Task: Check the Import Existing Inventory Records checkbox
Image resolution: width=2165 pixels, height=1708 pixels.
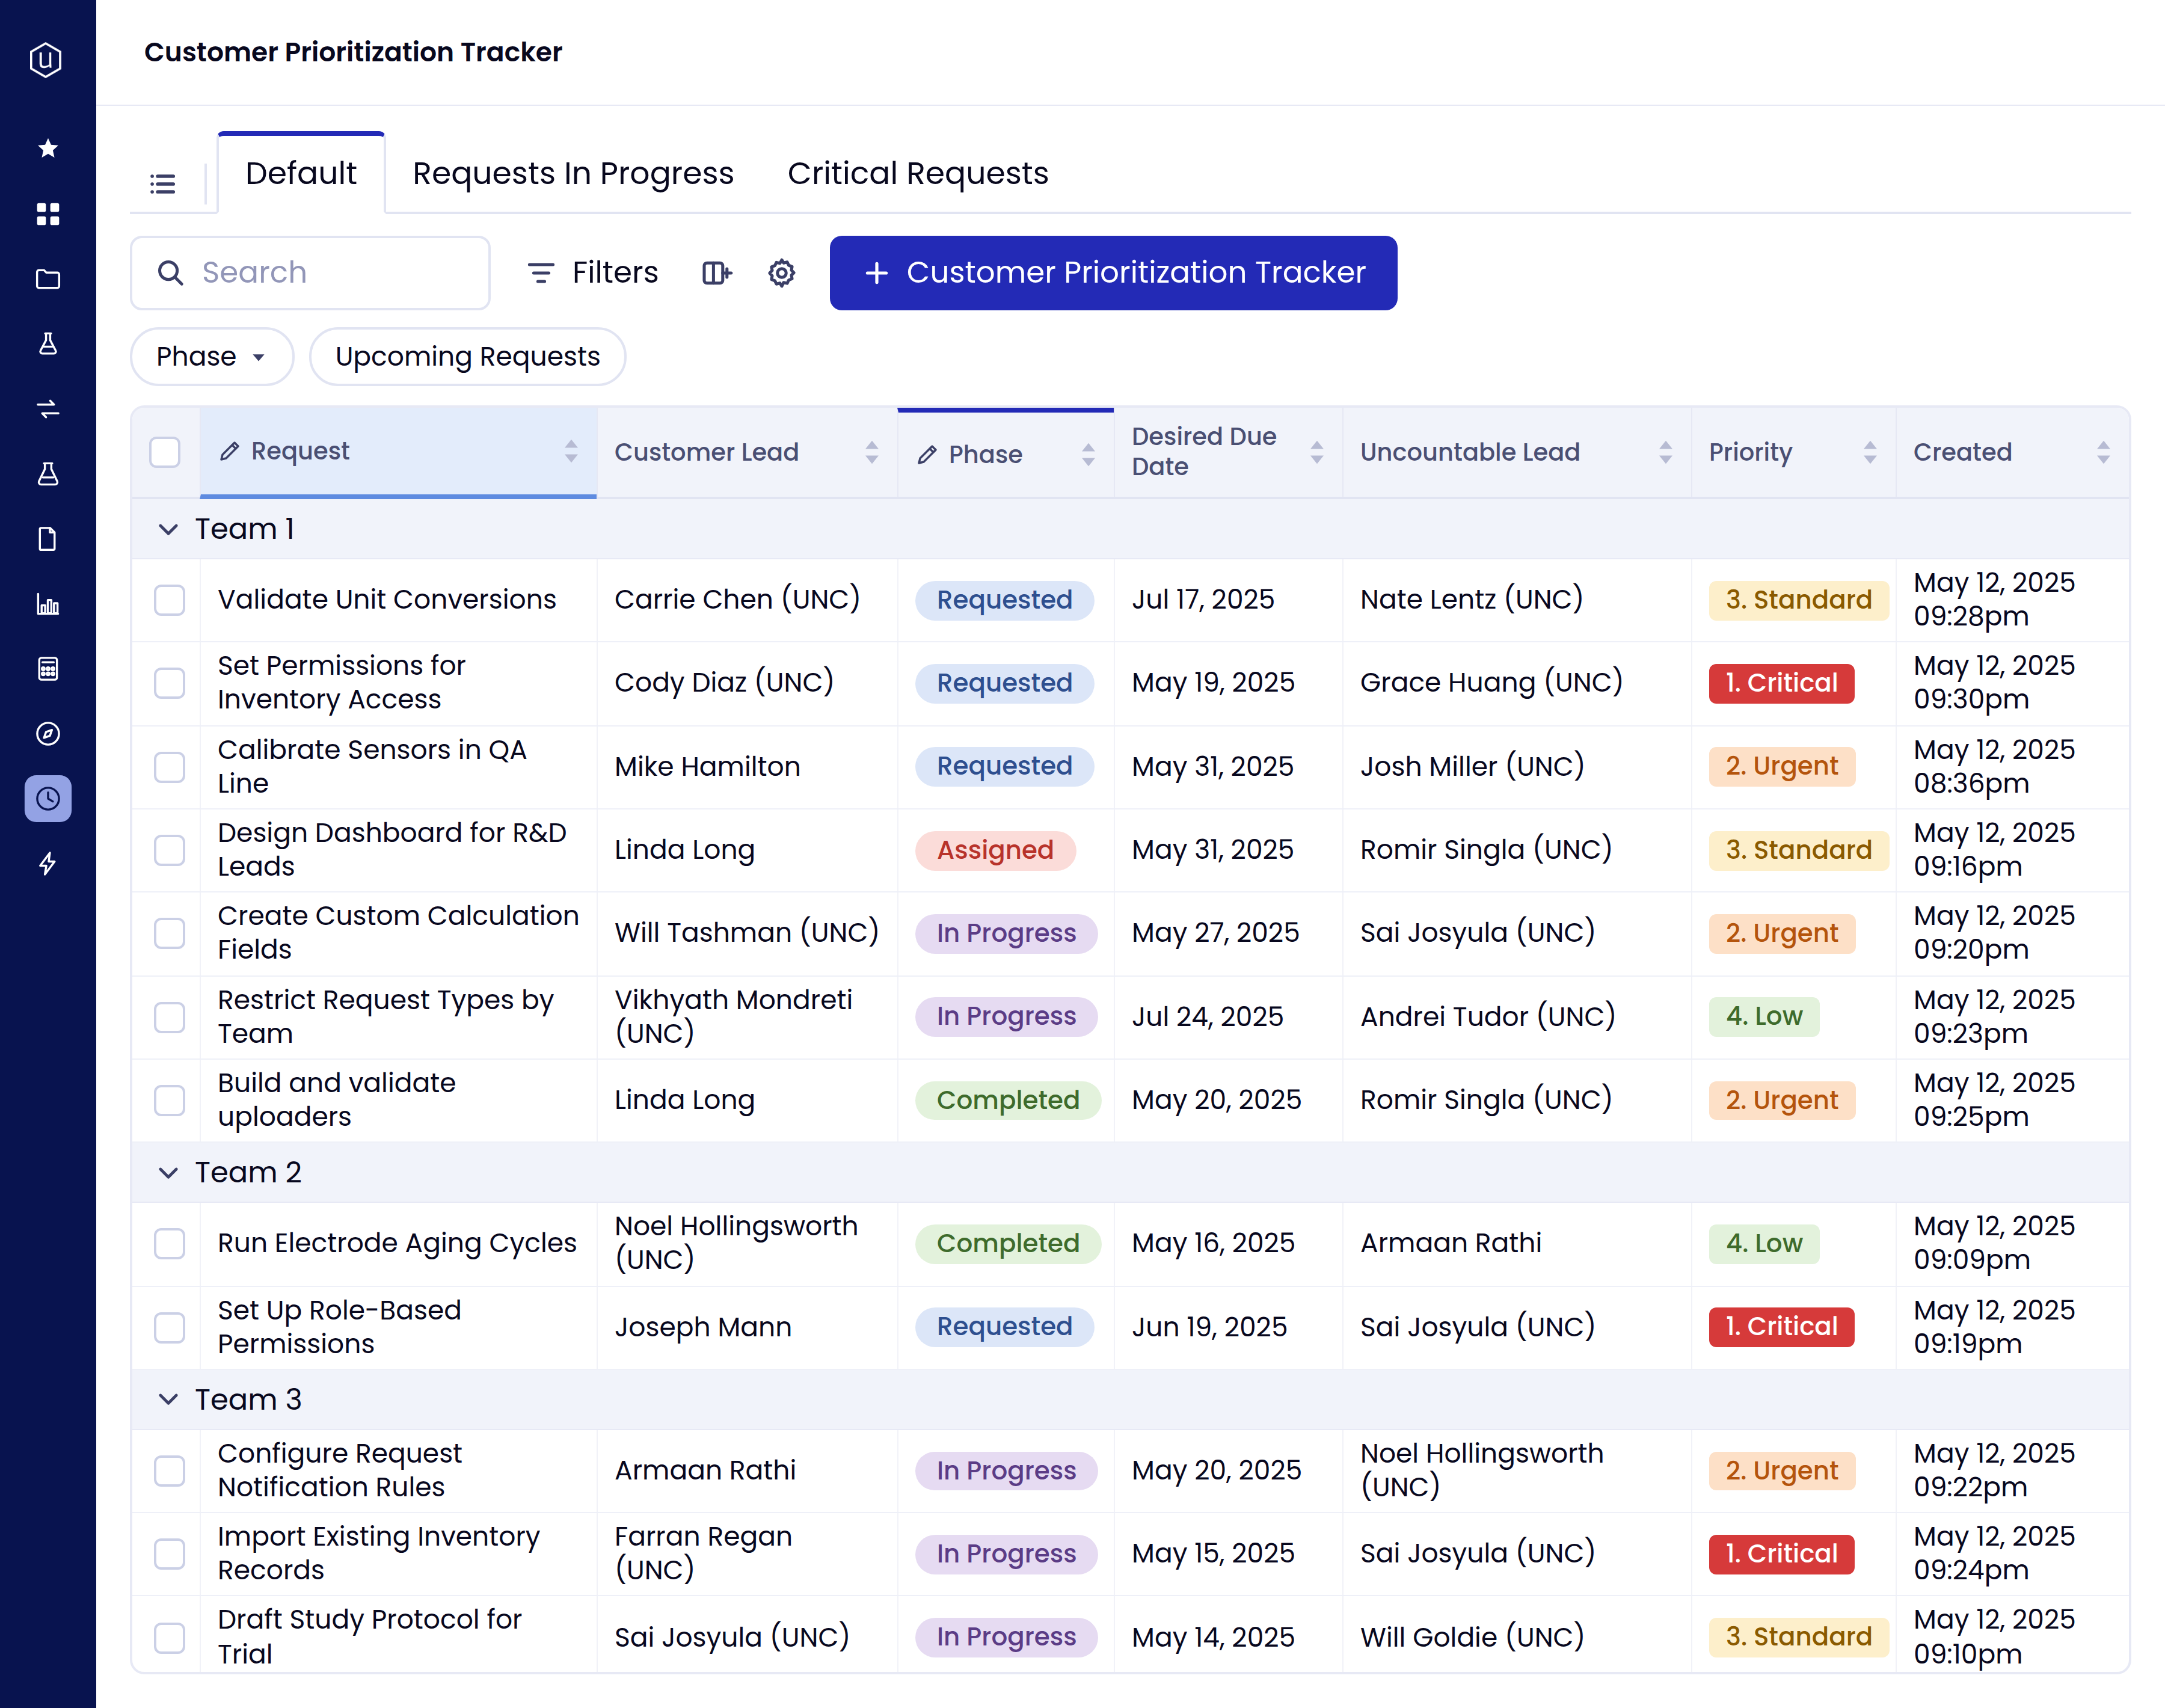Action: [x=170, y=1554]
